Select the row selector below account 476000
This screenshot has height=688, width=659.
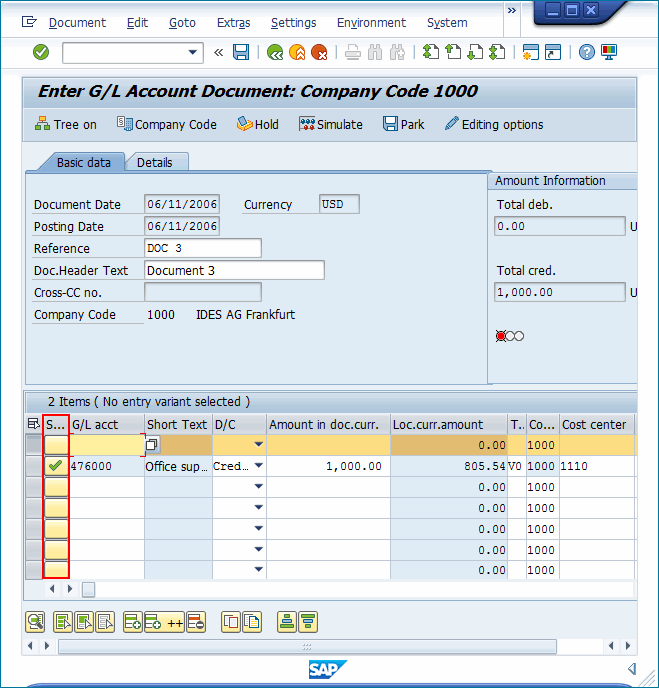point(34,487)
